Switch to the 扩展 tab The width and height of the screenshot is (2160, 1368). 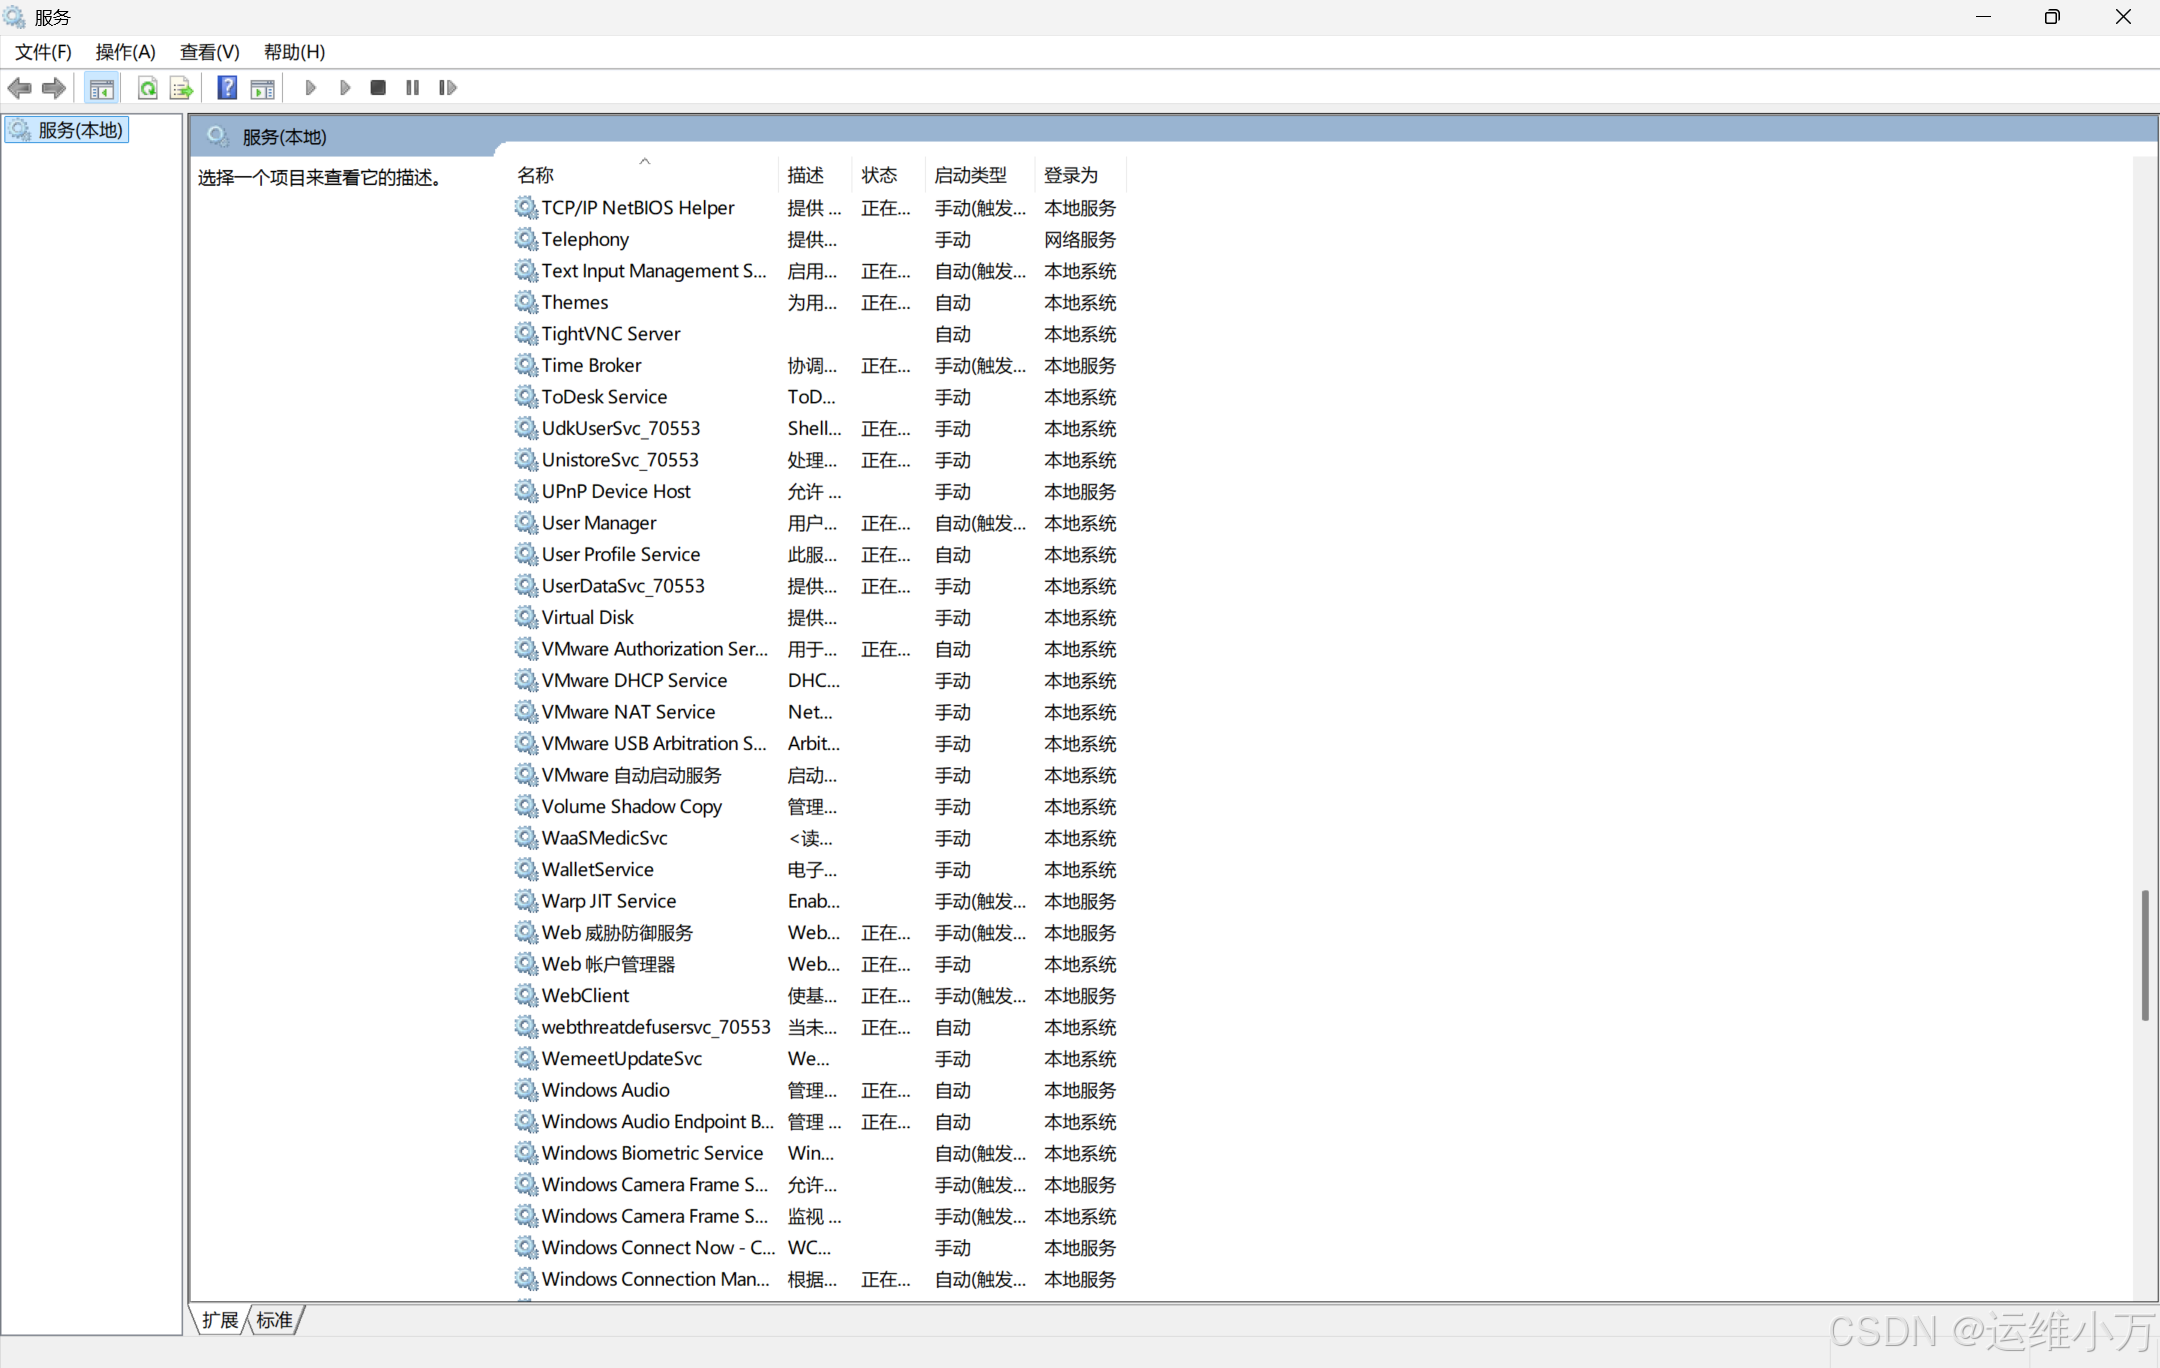click(220, 1320)
